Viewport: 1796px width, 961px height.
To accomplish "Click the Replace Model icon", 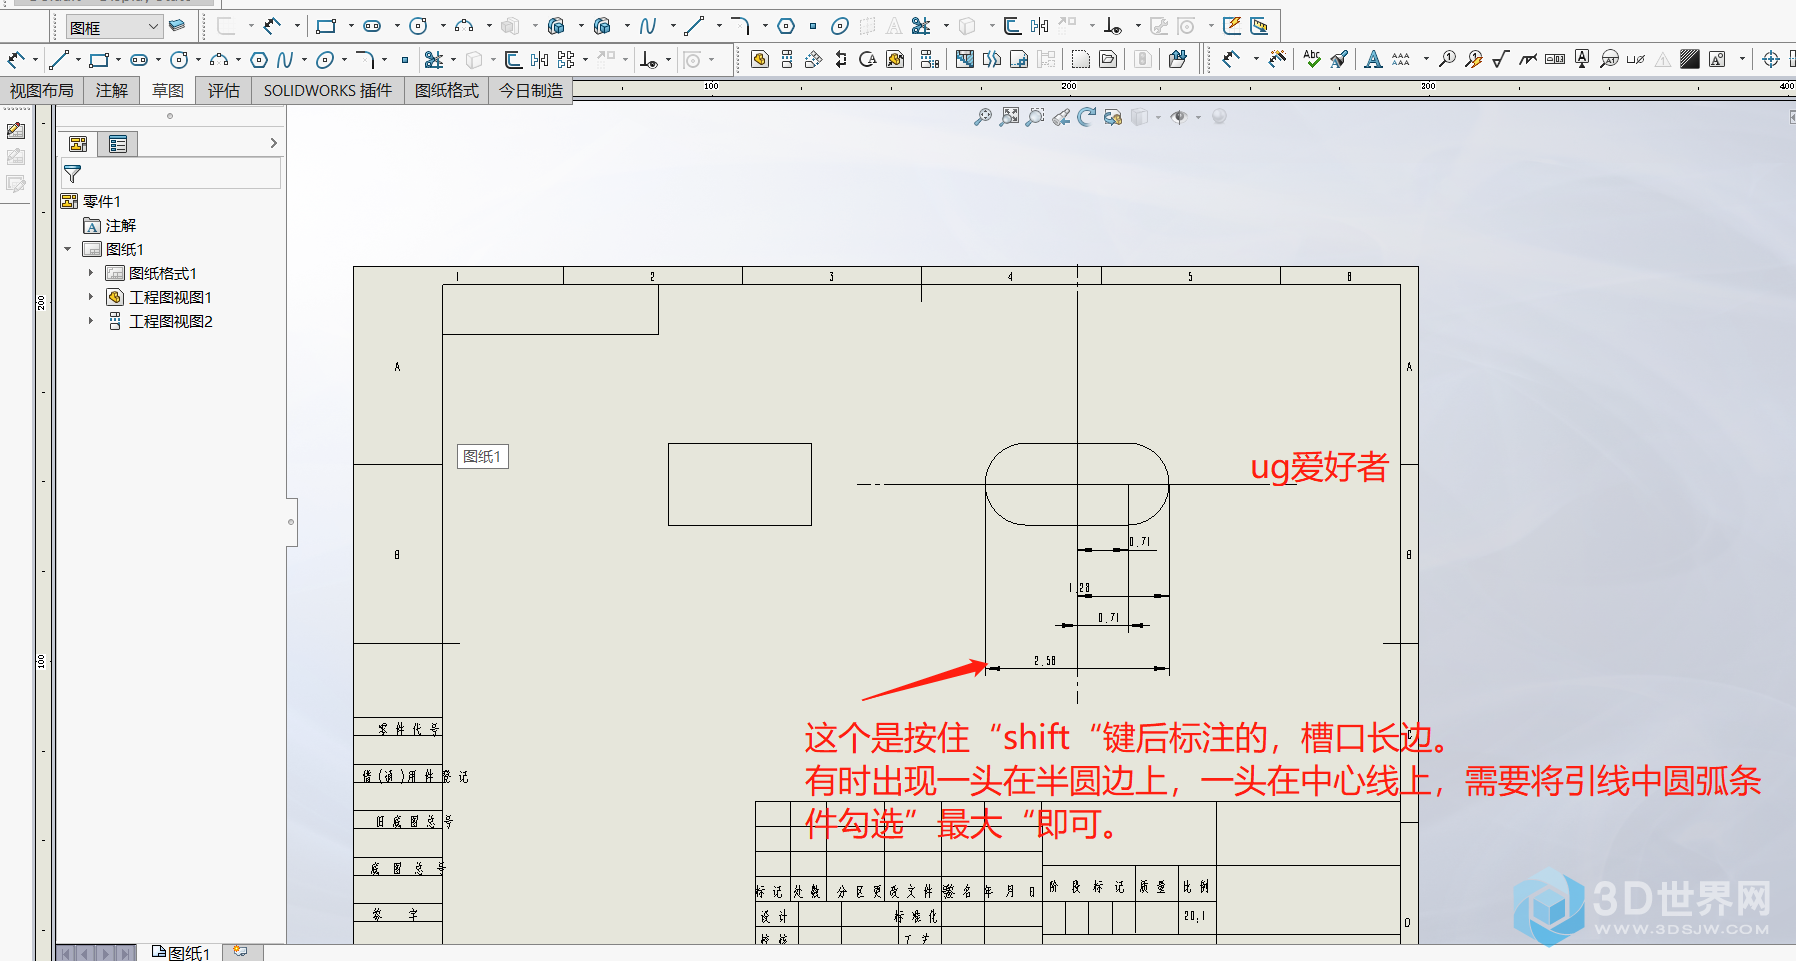I will coord(1177,60).
